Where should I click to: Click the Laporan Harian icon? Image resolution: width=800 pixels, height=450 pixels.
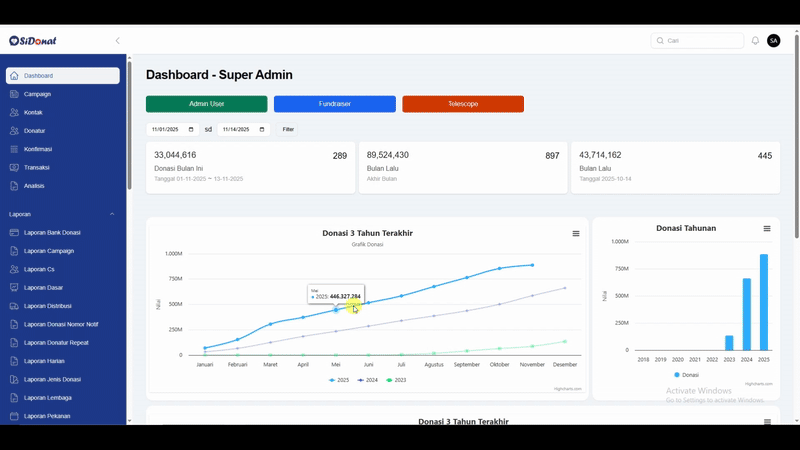tap(14, 361)
